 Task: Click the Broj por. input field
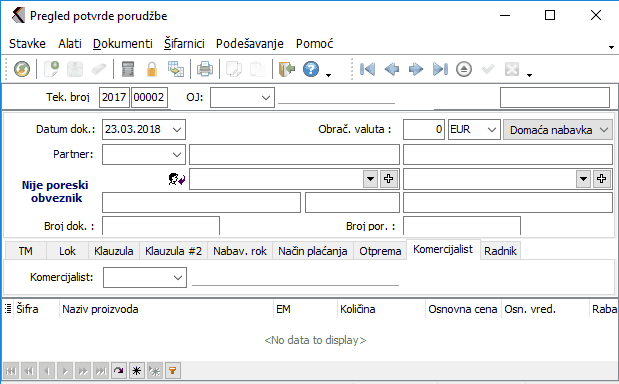(462, 226)
